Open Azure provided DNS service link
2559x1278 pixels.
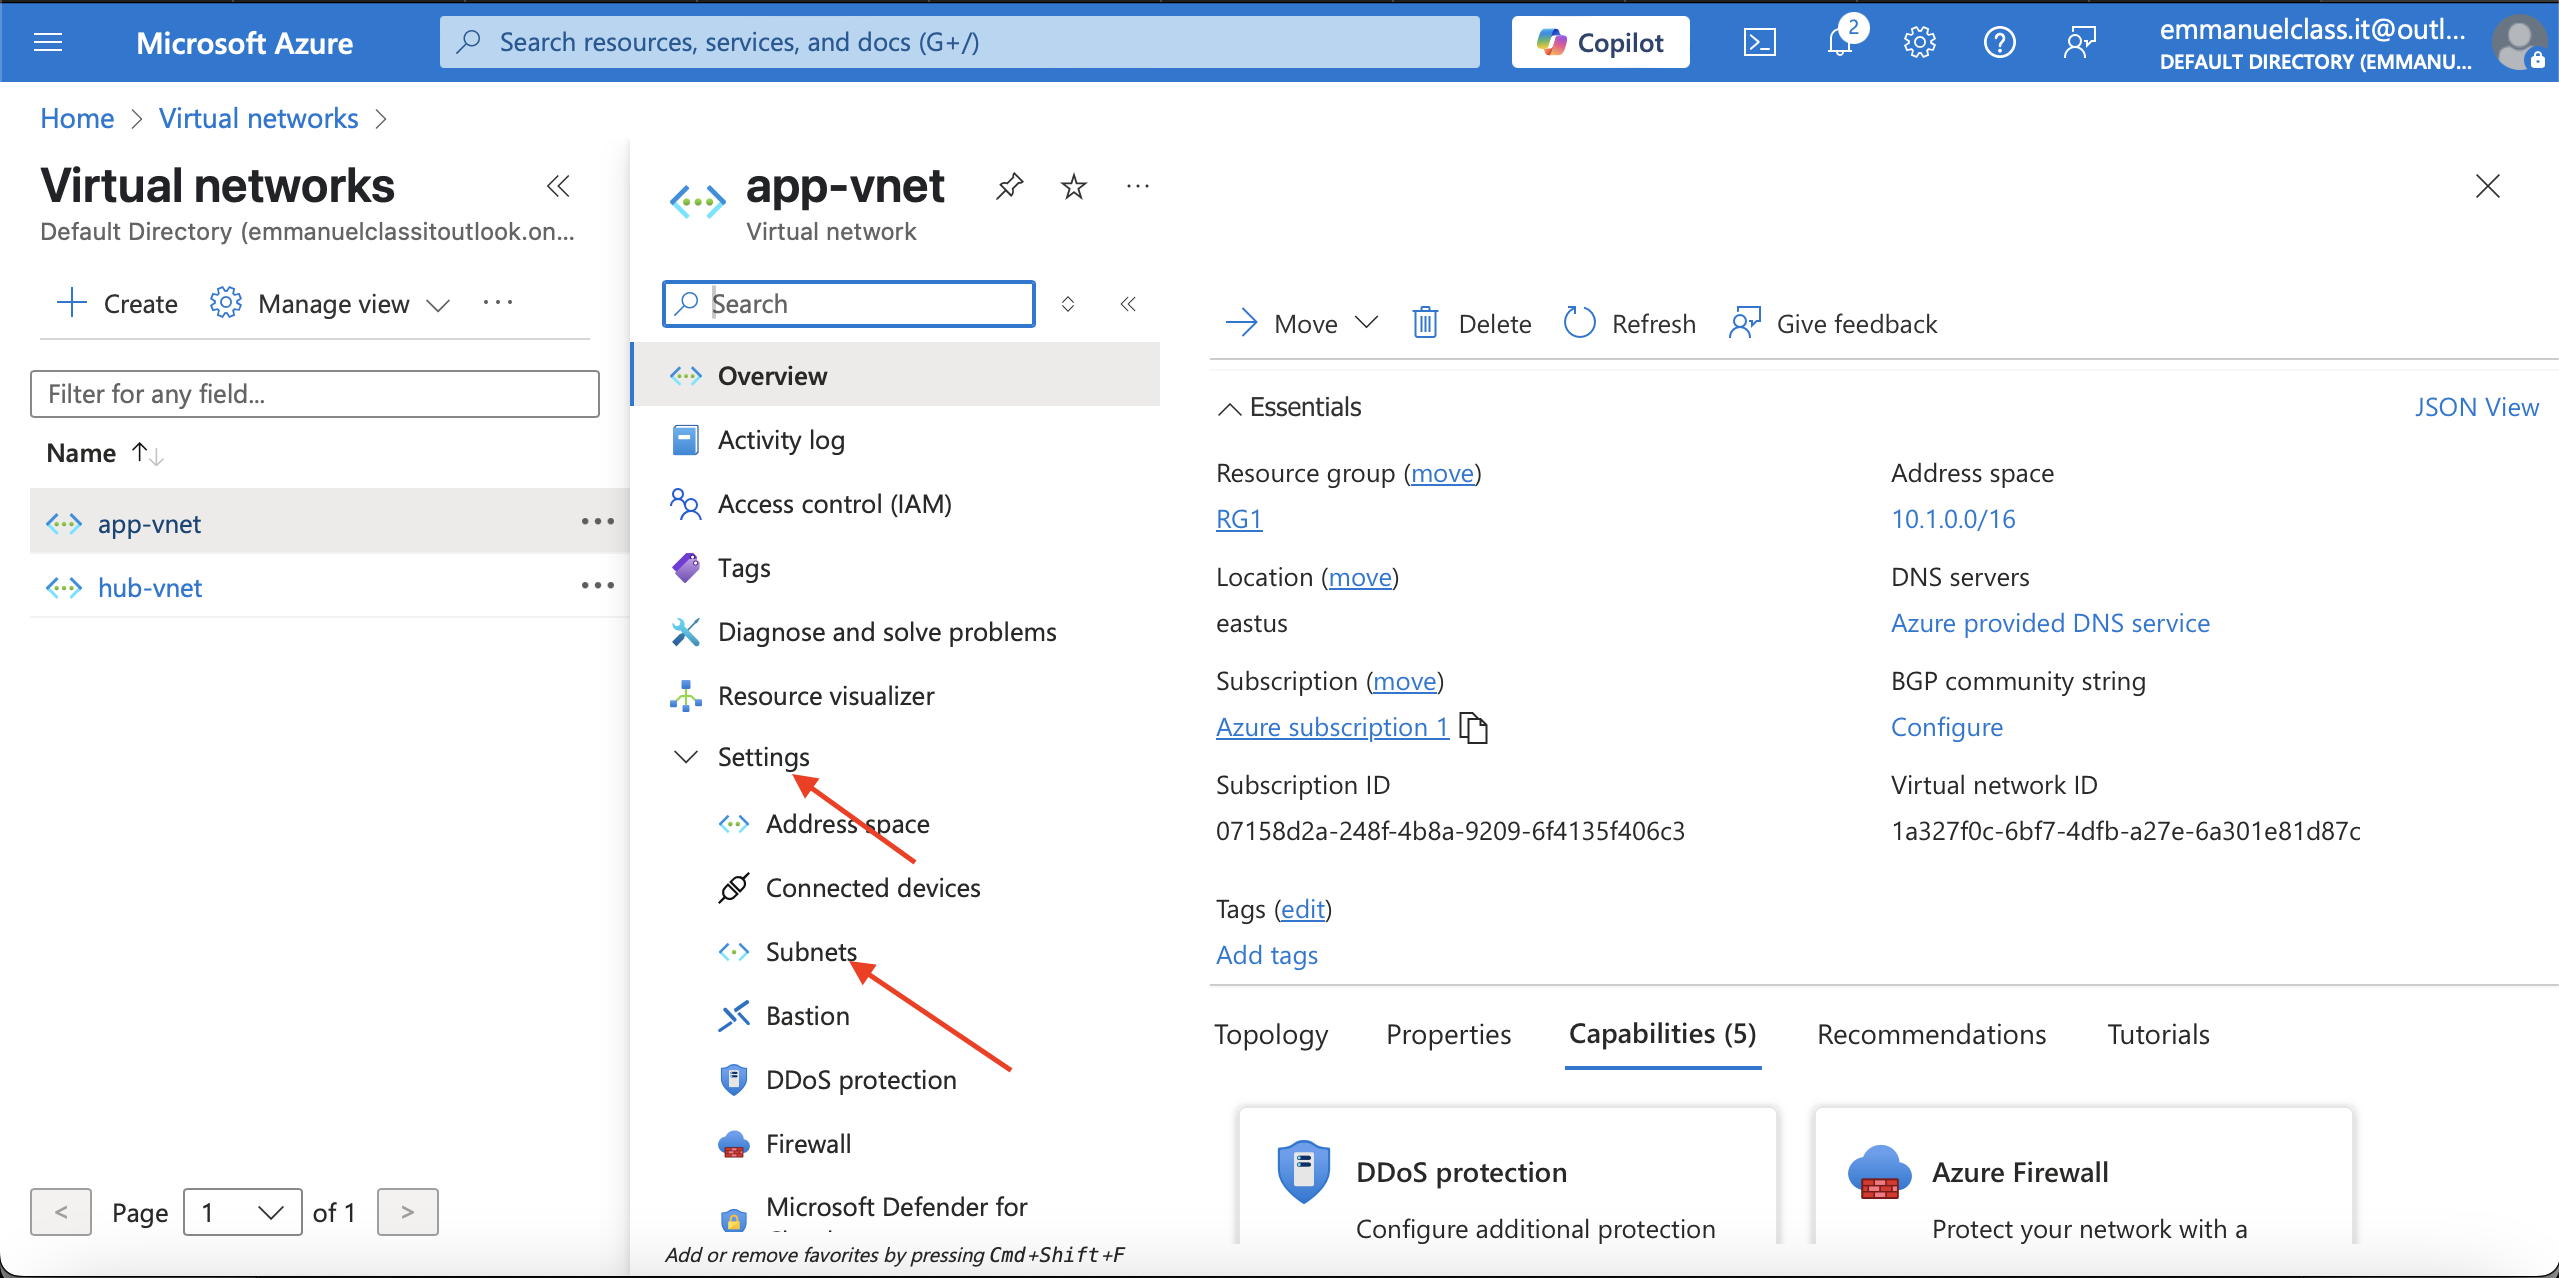click(2050, 623)
